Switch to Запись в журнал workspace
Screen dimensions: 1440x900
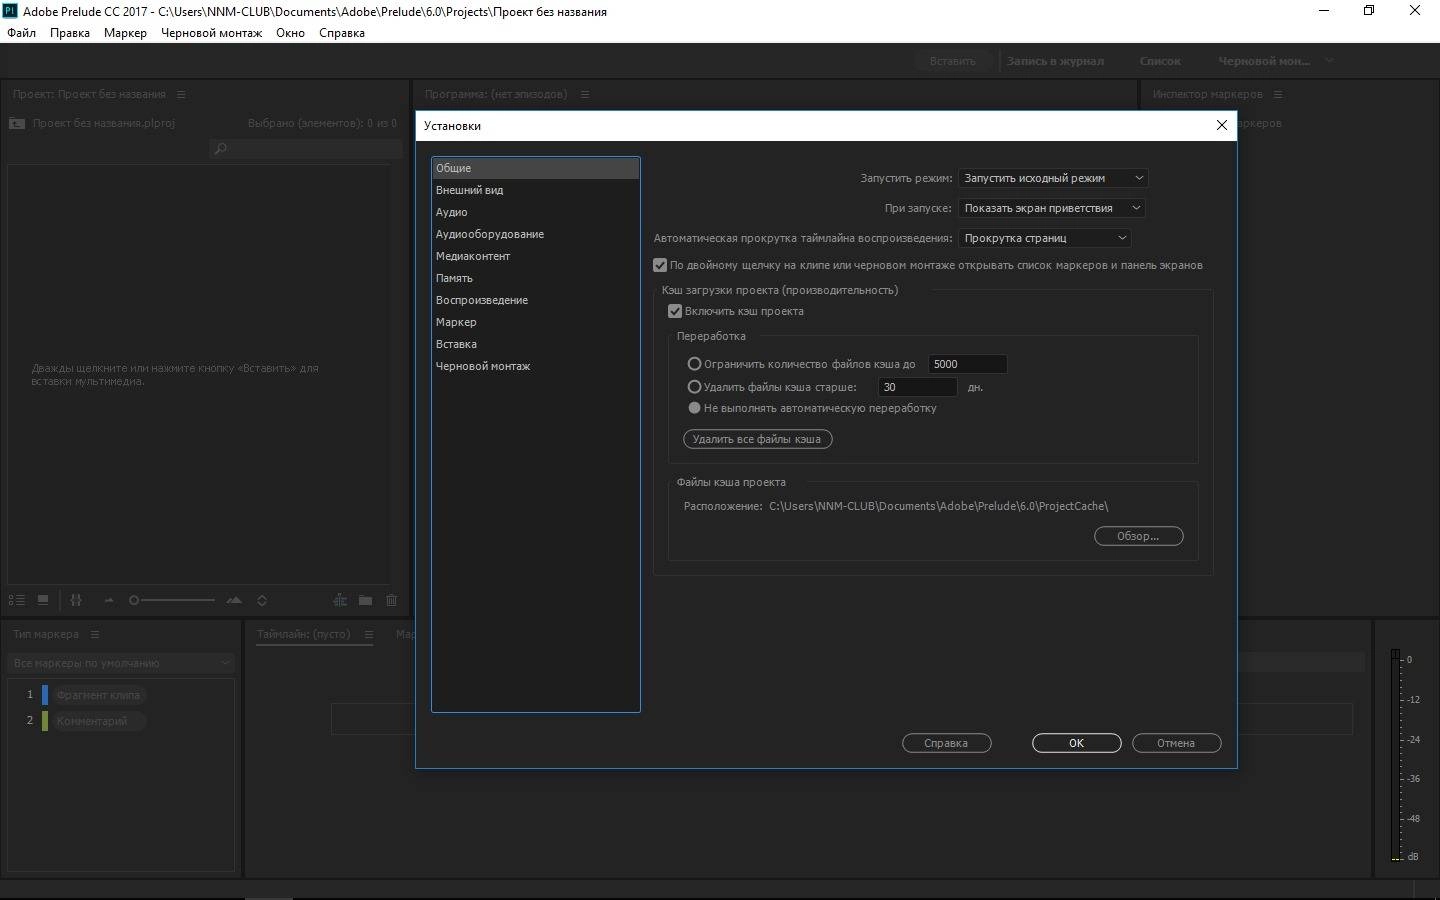click(1055, 61)
